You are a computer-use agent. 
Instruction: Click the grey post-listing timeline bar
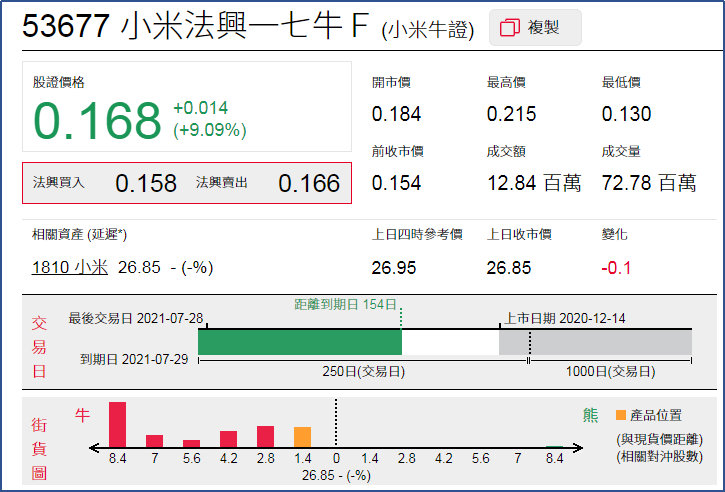pos(596,342)
